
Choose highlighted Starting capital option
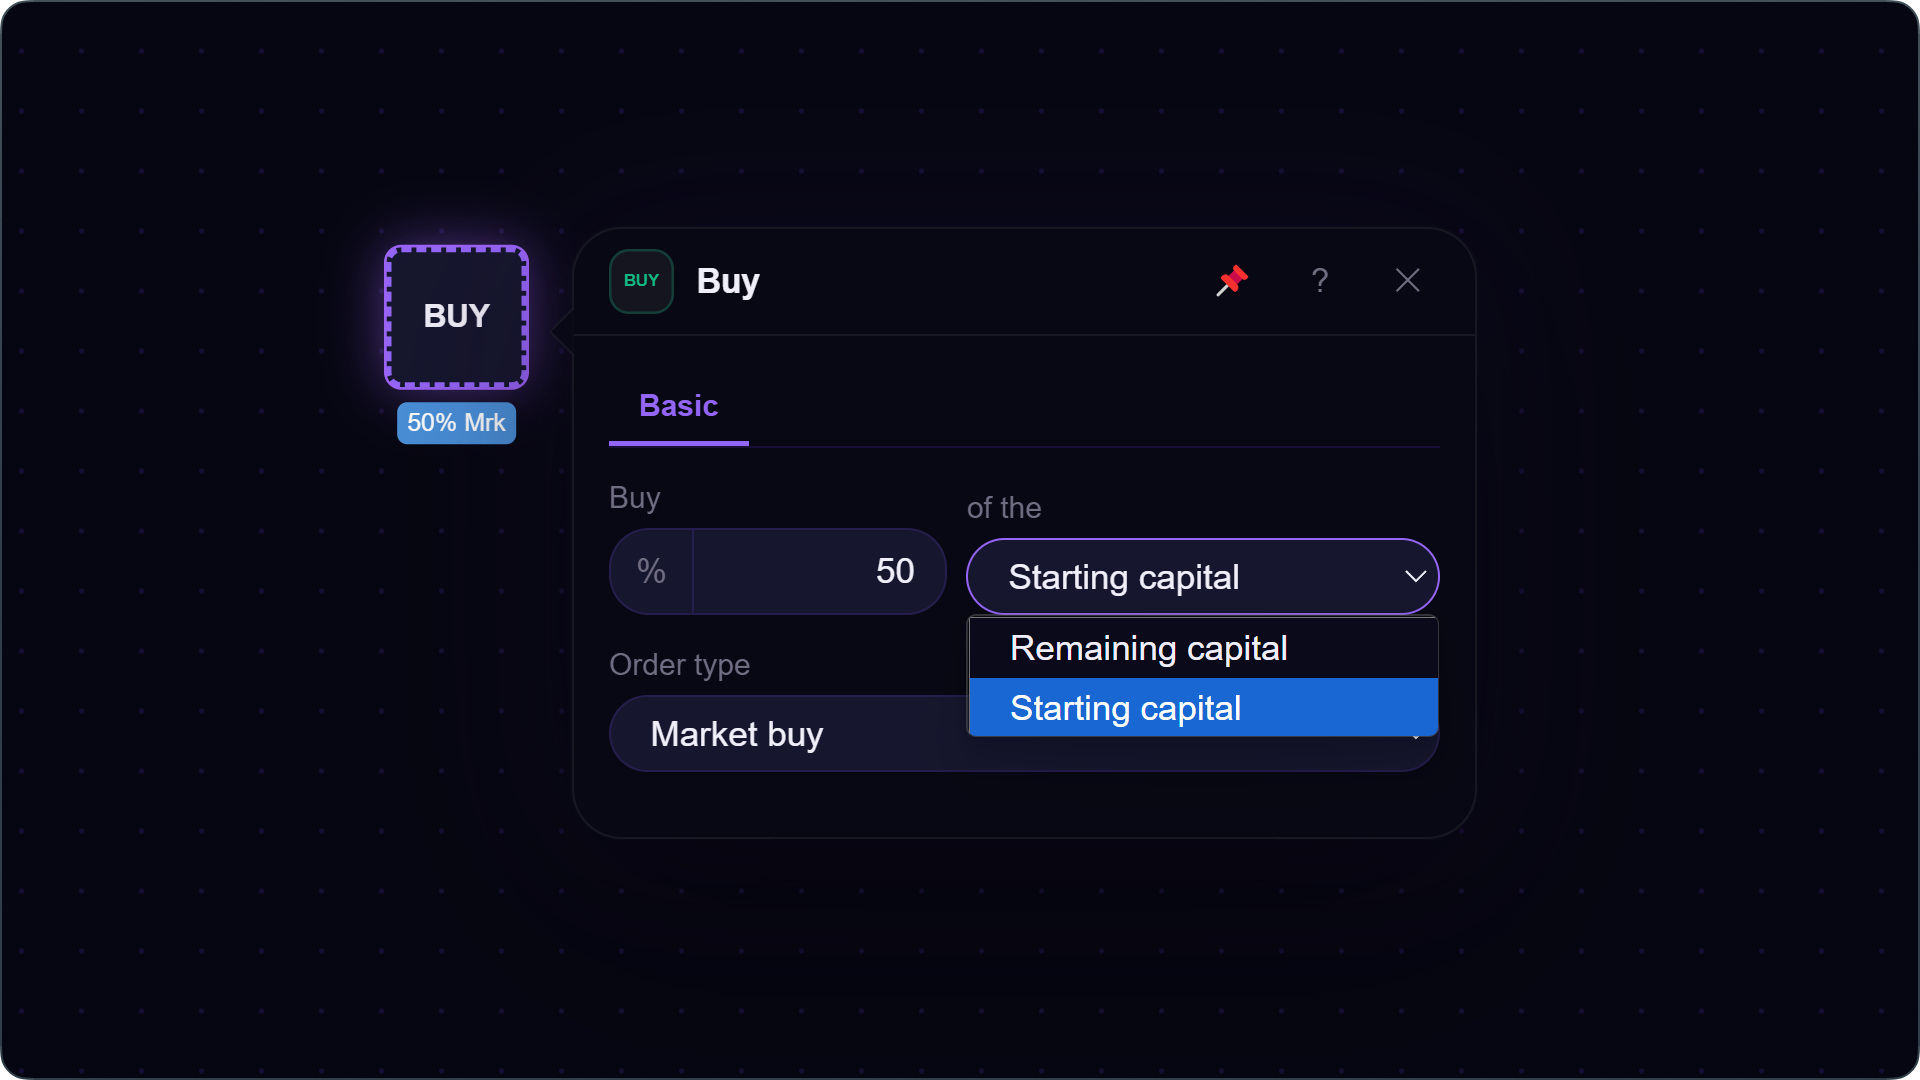(x=1203, y=708)
